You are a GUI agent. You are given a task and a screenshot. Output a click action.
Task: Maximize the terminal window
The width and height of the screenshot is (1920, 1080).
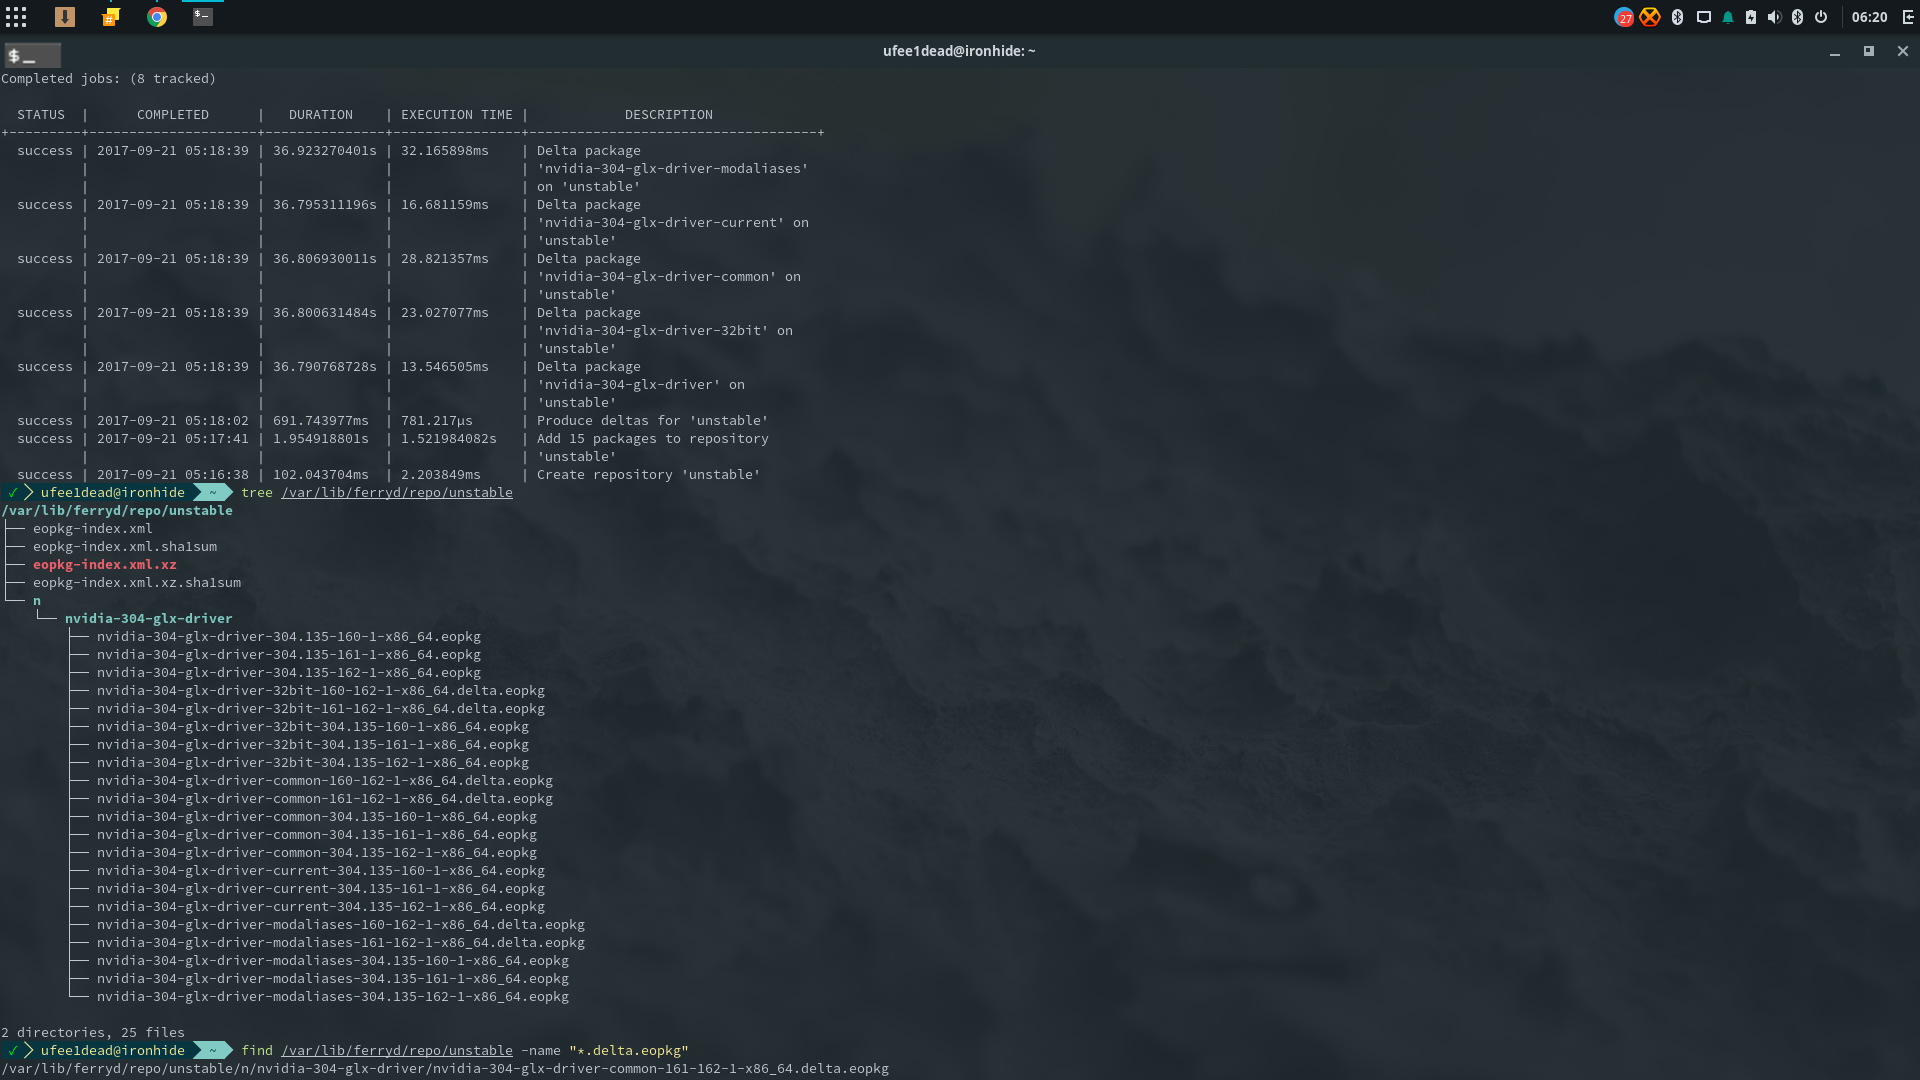click(x=1868, y=51)
